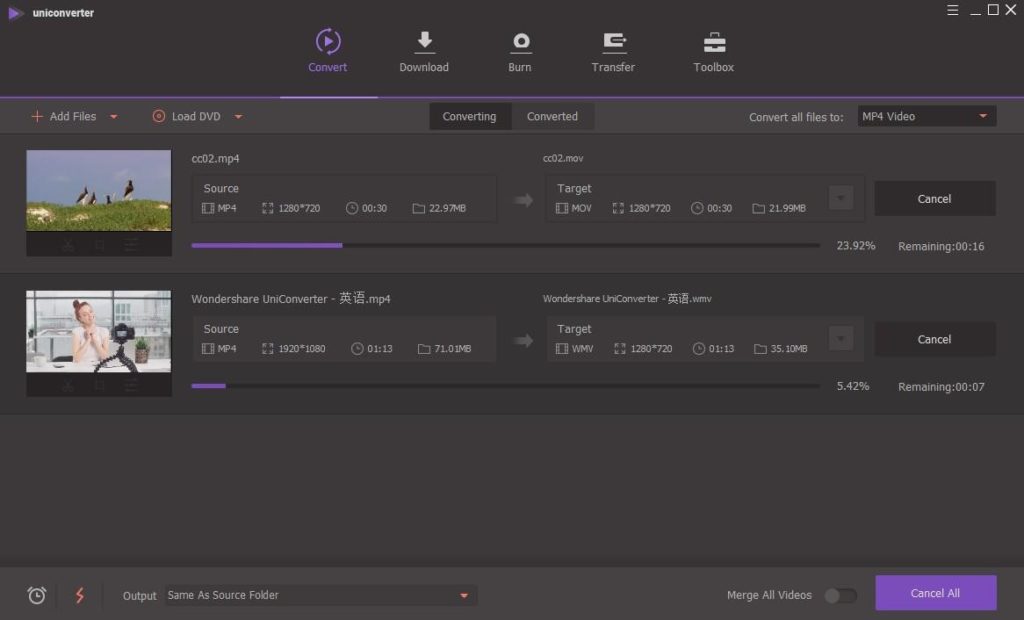This screenshot has height=620, width=1024.
Task: Expand the Load DVD dropdown arrow
Action: pos(238,117)
